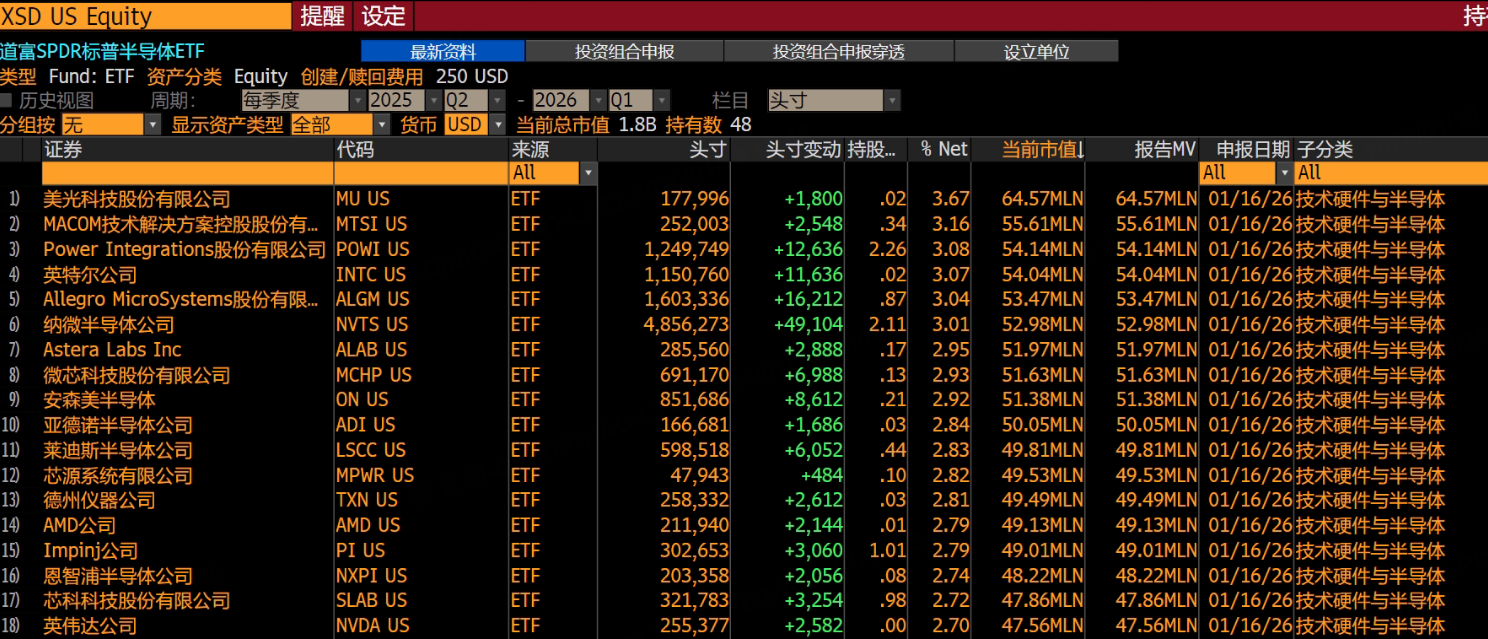The height and width of the screenshot is (639, 1488).
Task: Open the 申报日期 All filter dropdown
Action: click(x=1284, y=173)
